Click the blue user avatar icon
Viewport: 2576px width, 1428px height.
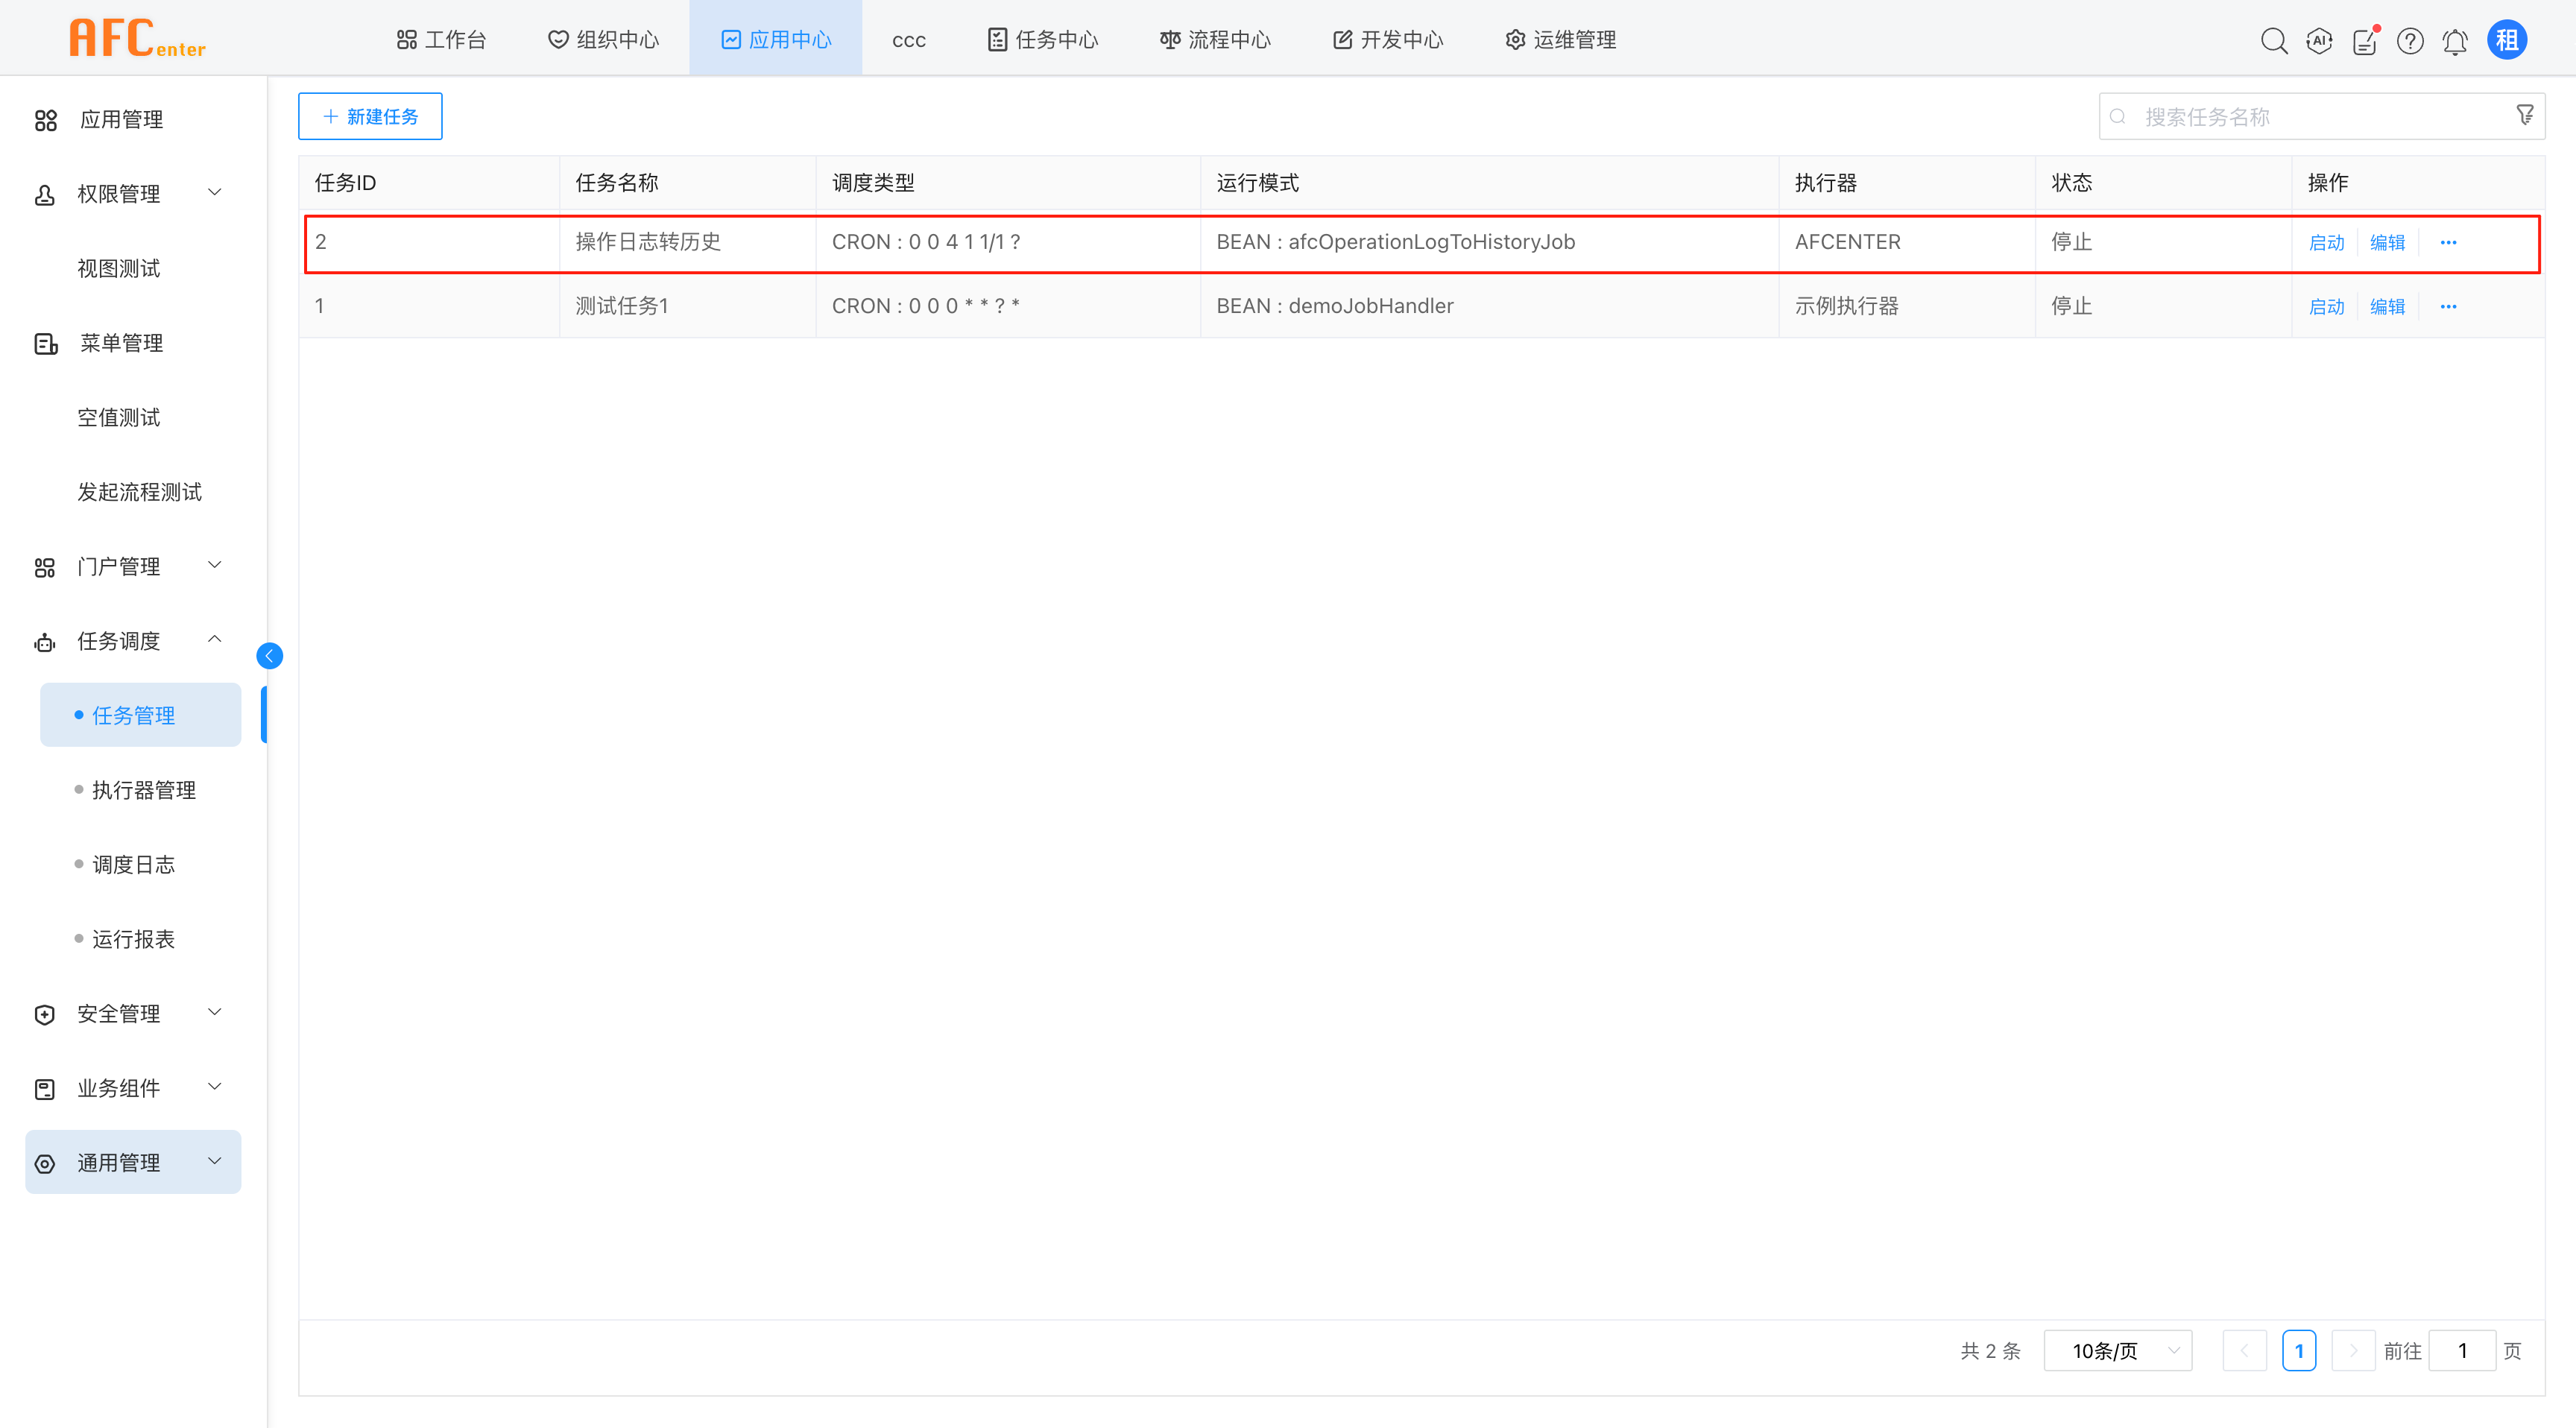pyautogui.click(x=2507, y=40)
